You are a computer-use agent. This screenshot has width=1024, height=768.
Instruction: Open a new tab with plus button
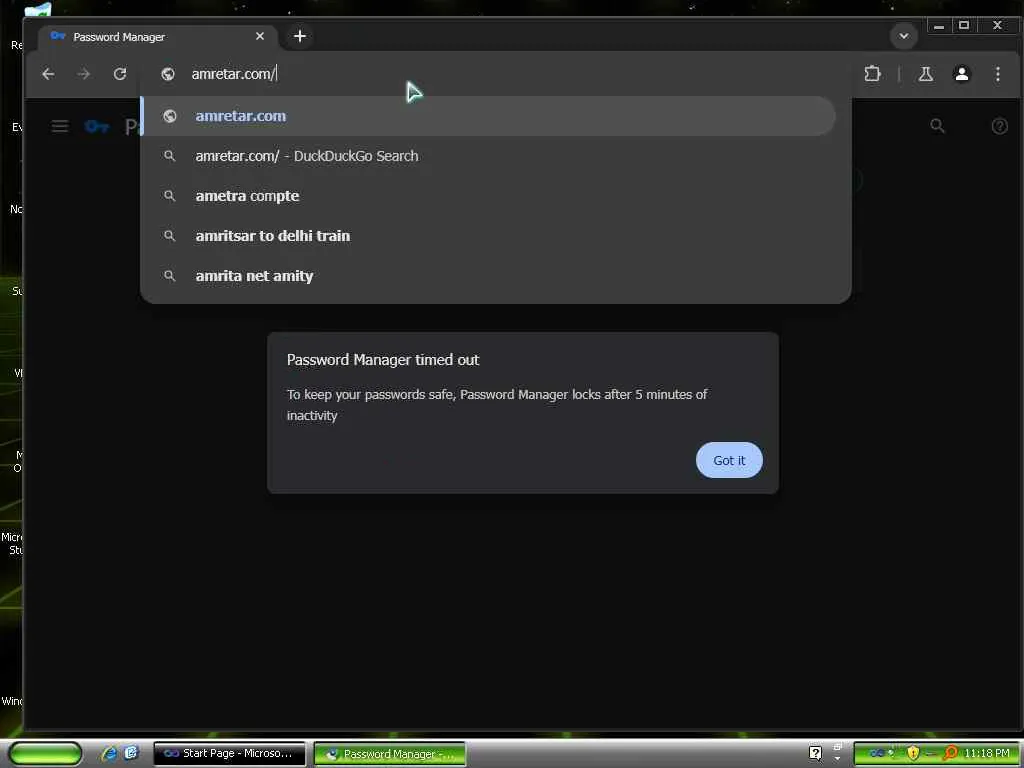pos(300,36)
